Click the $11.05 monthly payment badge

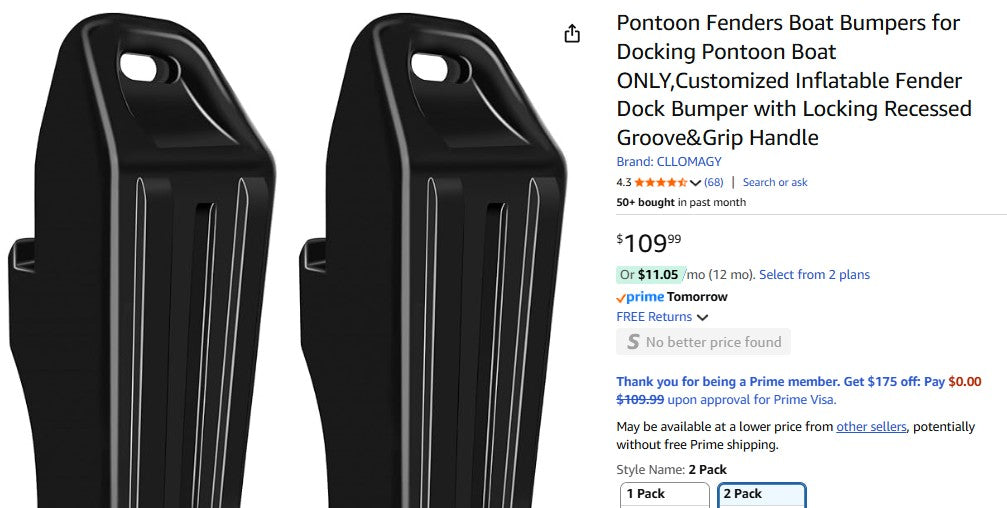coord(648,274)
